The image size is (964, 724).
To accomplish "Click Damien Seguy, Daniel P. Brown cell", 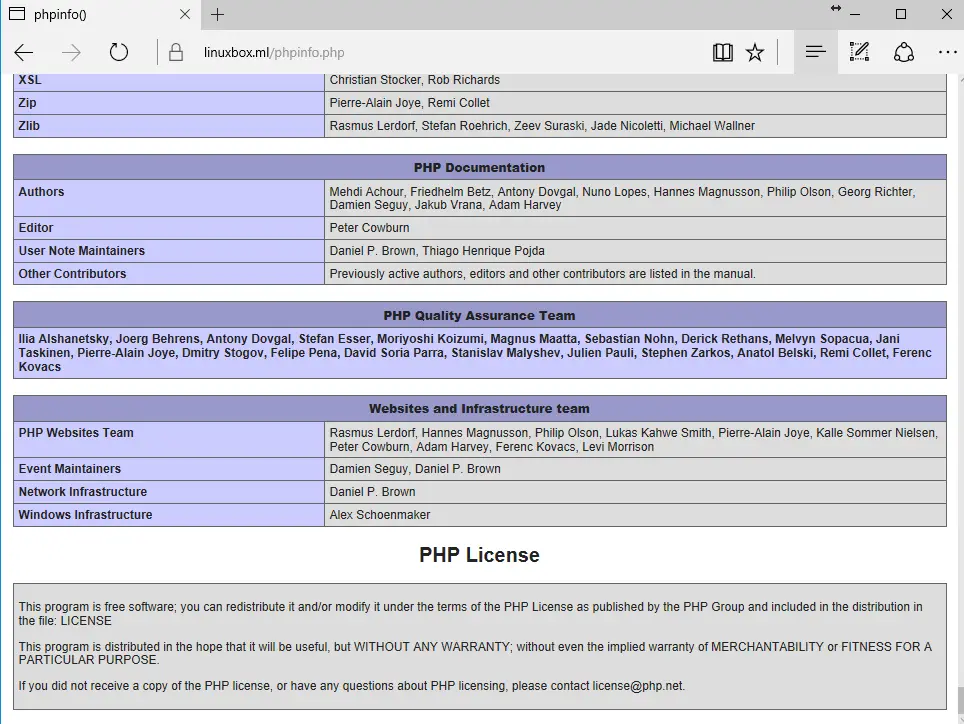I will tap(635, 469).
